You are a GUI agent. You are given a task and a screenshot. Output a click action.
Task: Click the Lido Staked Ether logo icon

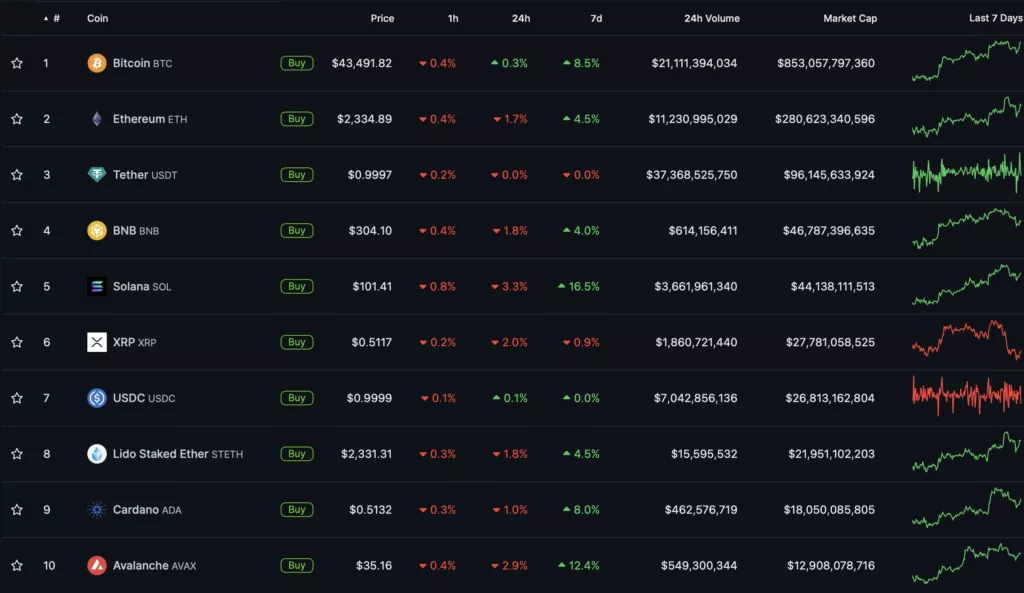(x=97, y=454)
